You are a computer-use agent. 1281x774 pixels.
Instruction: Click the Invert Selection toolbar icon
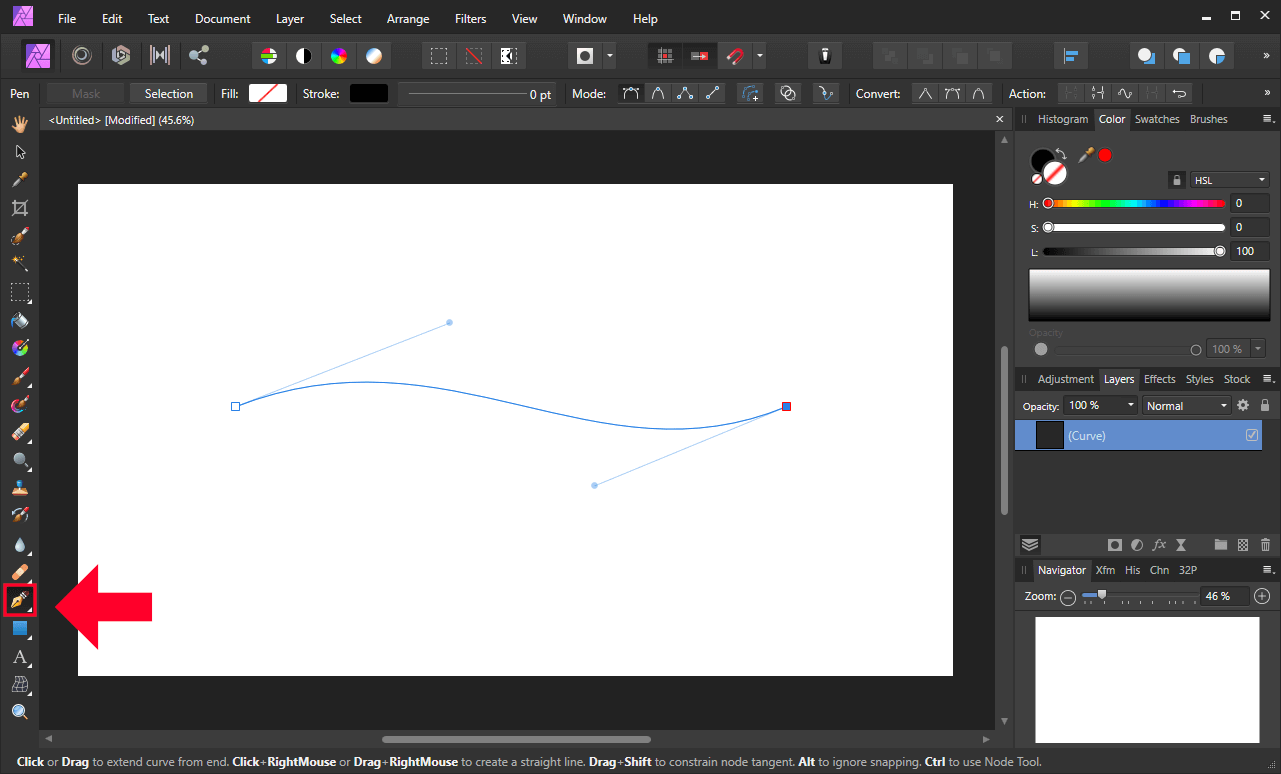509,56
